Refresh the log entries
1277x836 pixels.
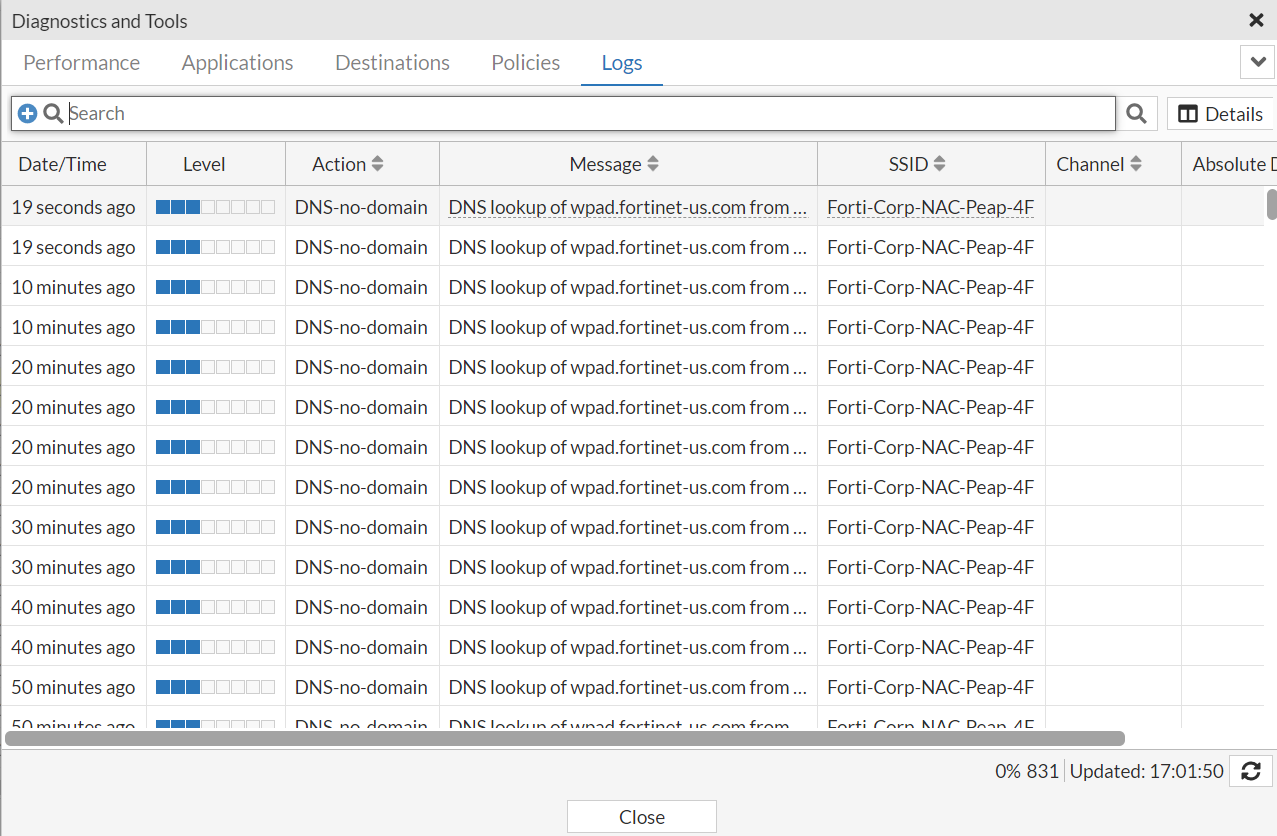click(1251, 771)
